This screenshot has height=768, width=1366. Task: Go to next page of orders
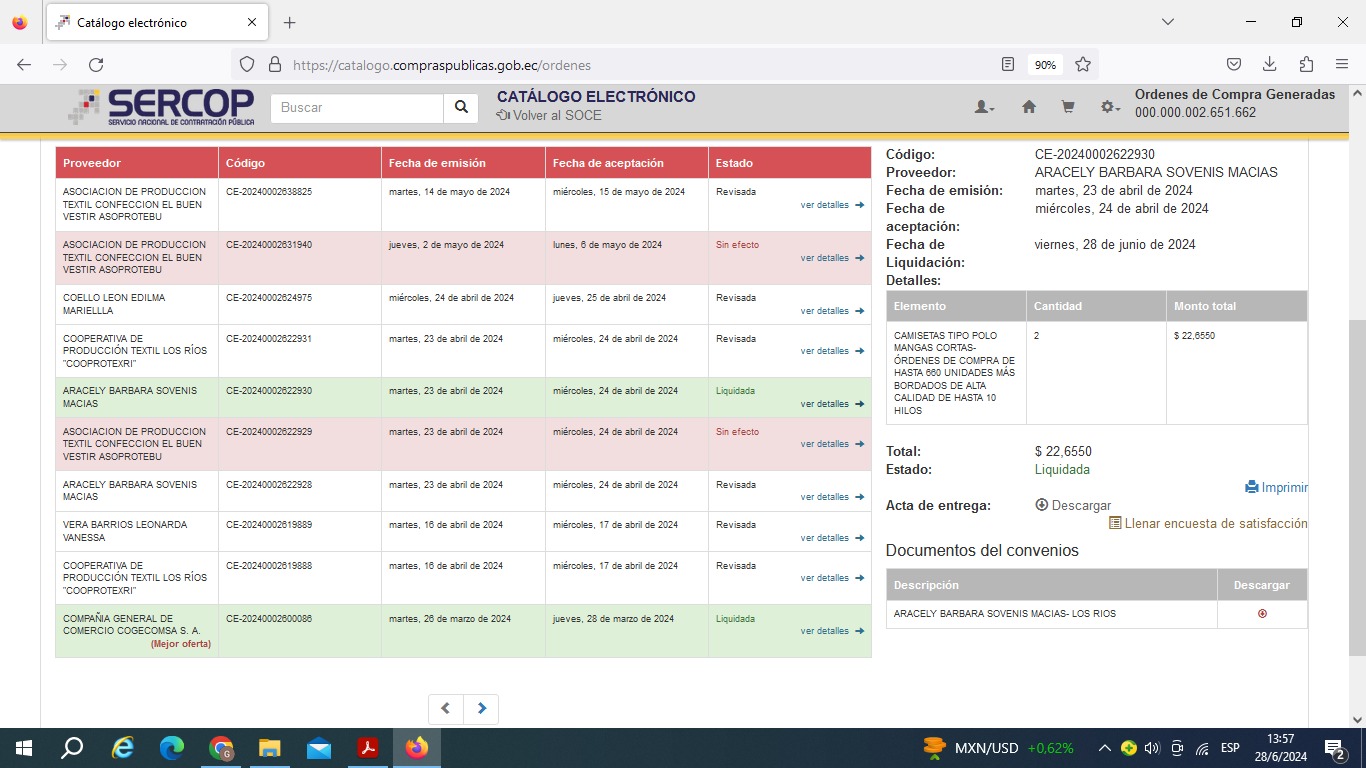click(x=481, y=709)
